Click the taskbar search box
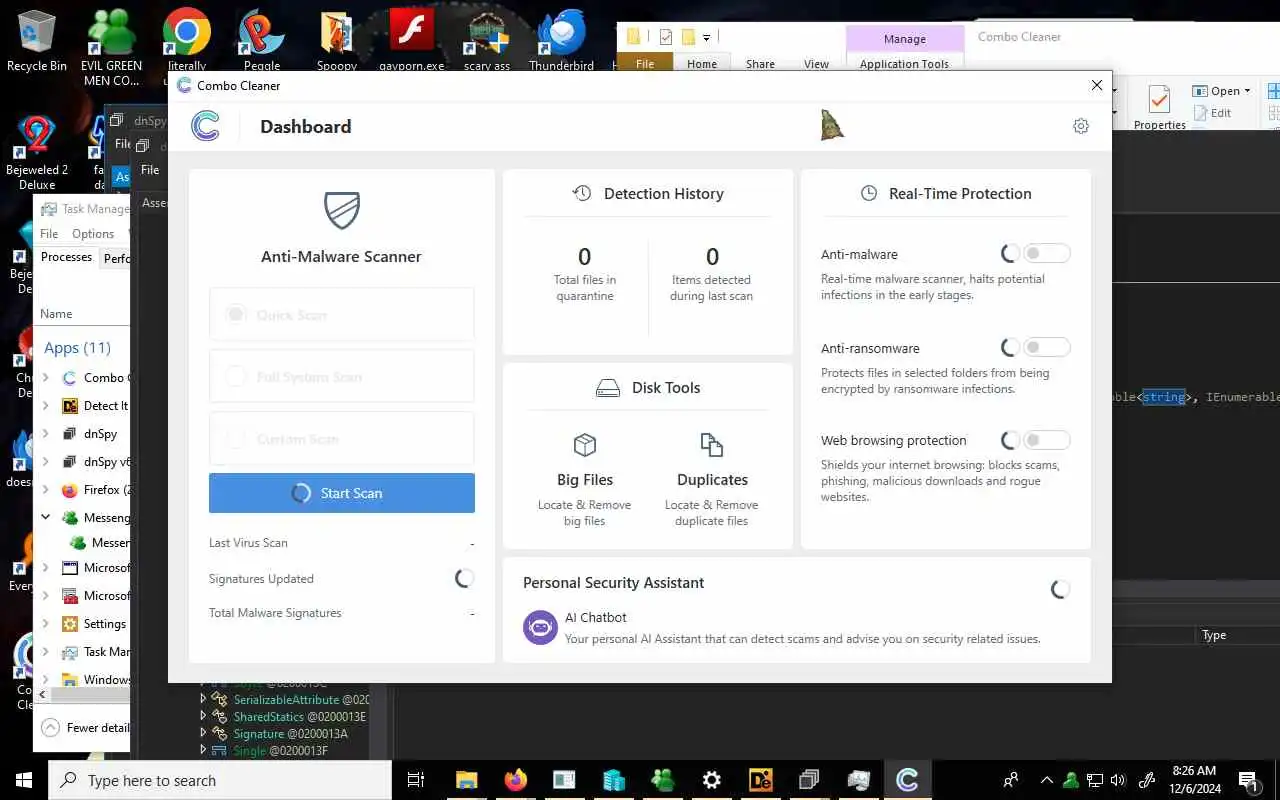Screen dimensions: 1280x800 219,780
